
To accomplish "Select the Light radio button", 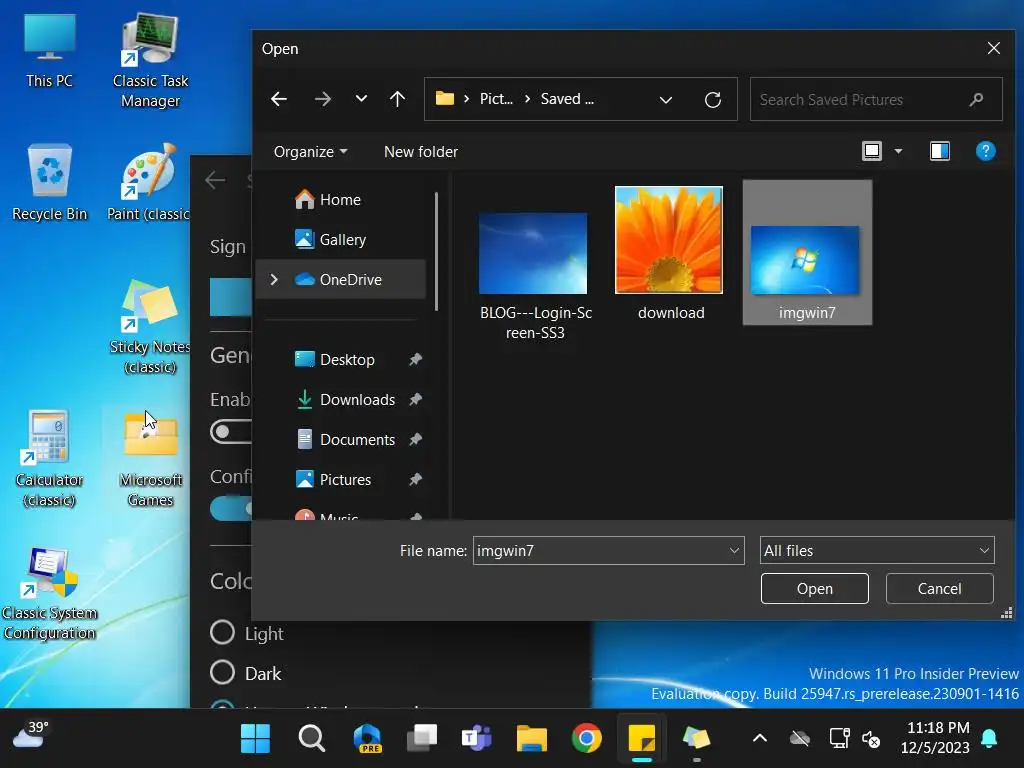I will point(222,632).
